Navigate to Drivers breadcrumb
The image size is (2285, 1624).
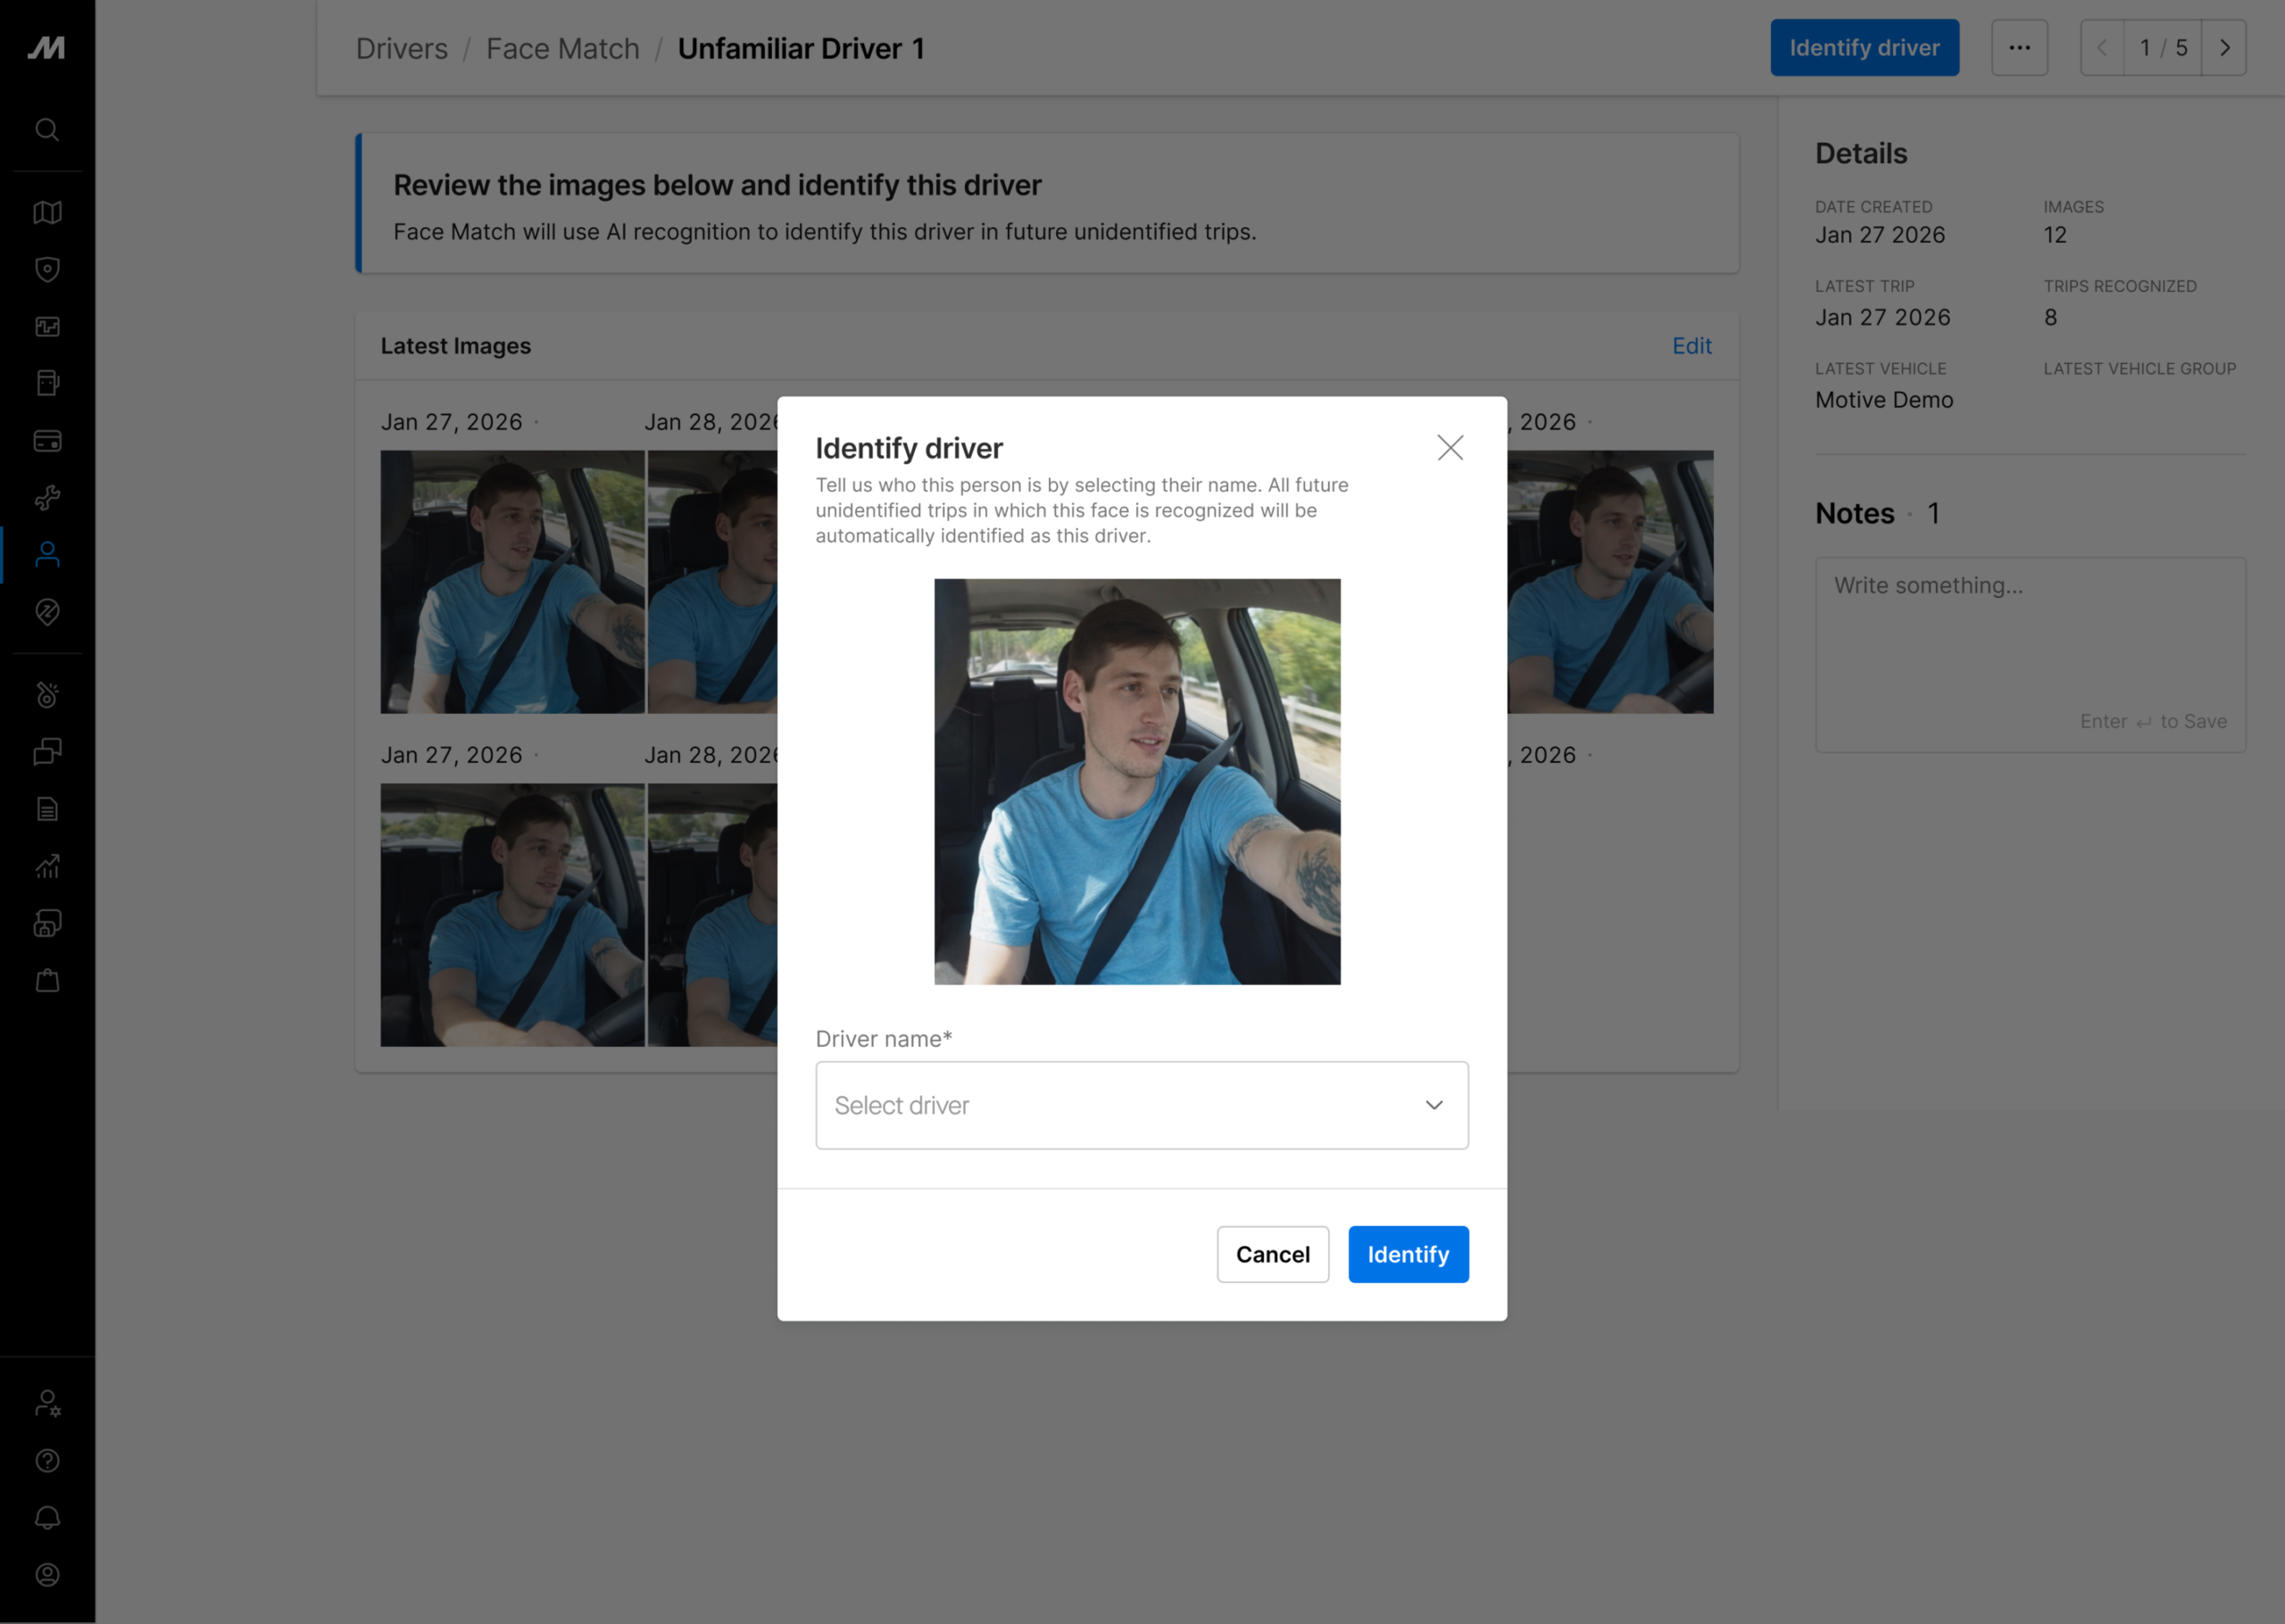click(x=401, y=48)
